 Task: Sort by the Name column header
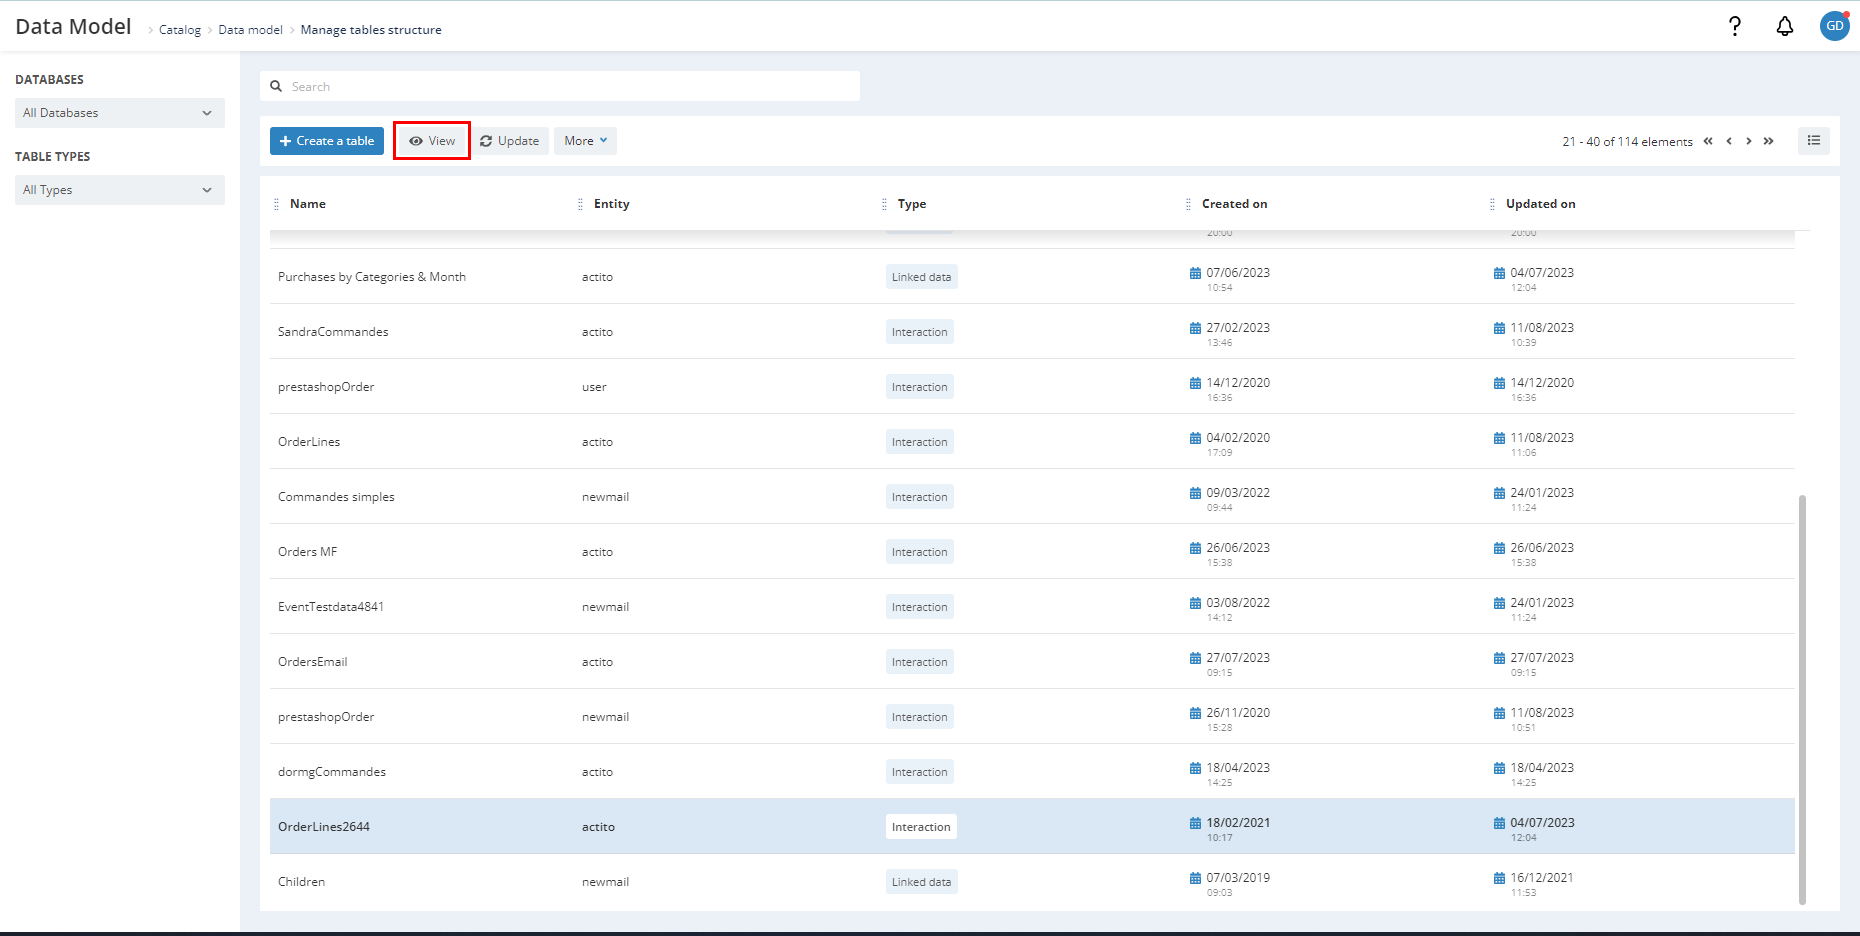pos(308,204)
